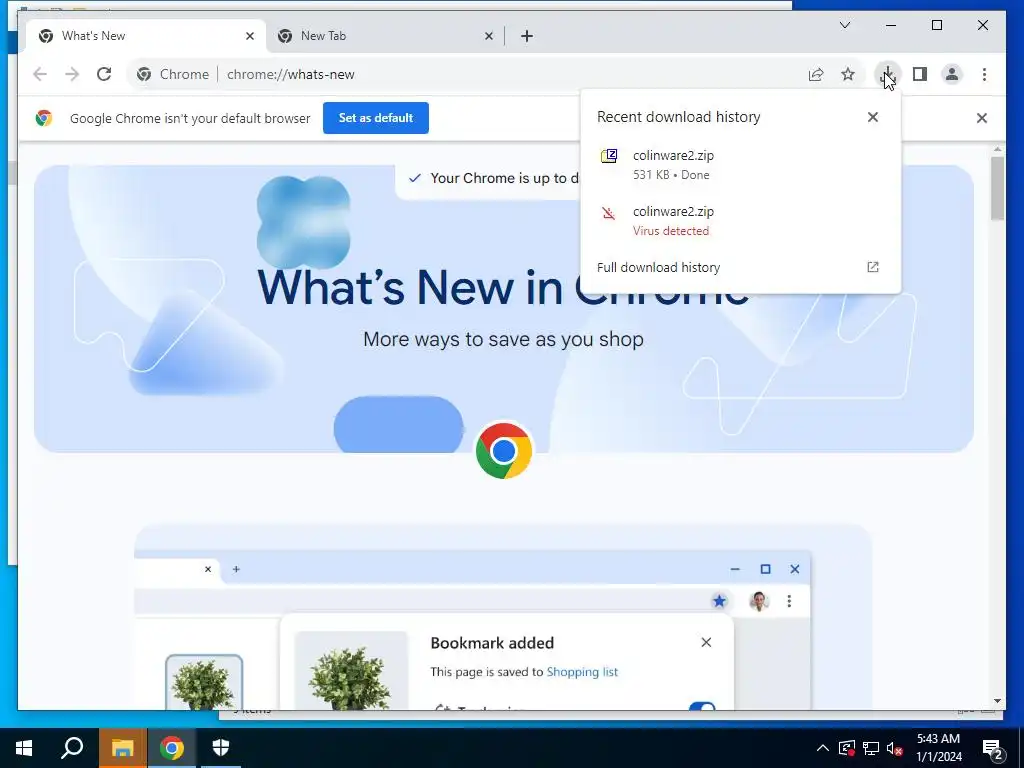Bookmark this tab with the star icon
This screenshot has height=768, width=1024.
pyautogui.click(x=848, y=74)
